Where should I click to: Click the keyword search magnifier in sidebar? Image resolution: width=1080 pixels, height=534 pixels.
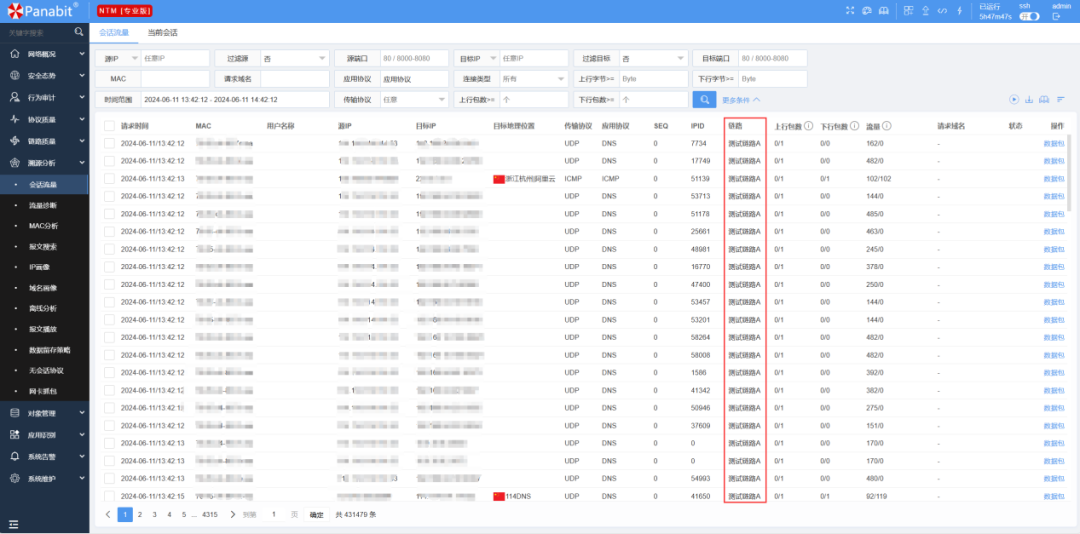(79, 32)
